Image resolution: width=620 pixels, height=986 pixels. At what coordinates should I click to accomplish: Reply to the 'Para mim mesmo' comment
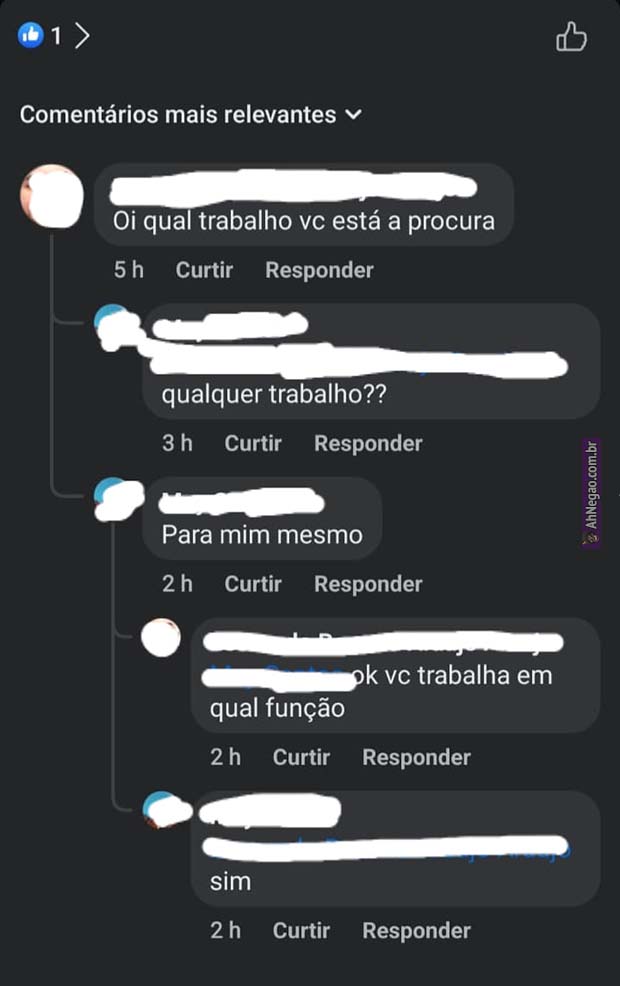368,584
